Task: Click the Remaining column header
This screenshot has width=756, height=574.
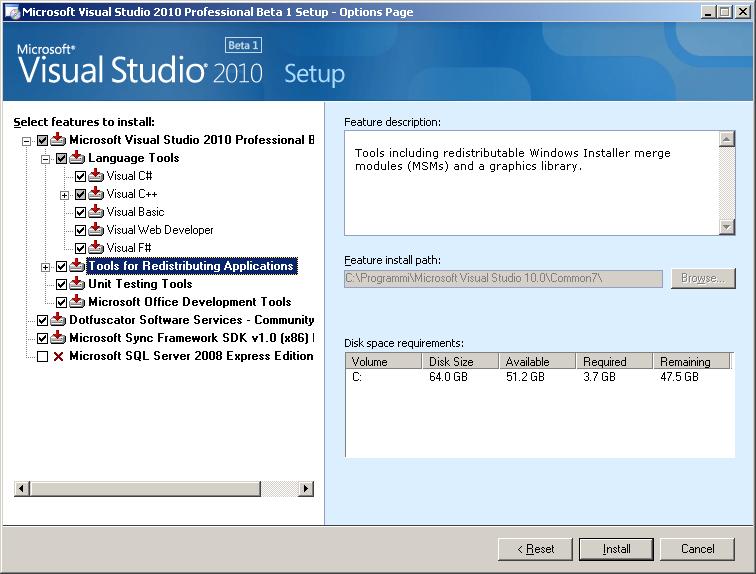Action: click(692, 361)
